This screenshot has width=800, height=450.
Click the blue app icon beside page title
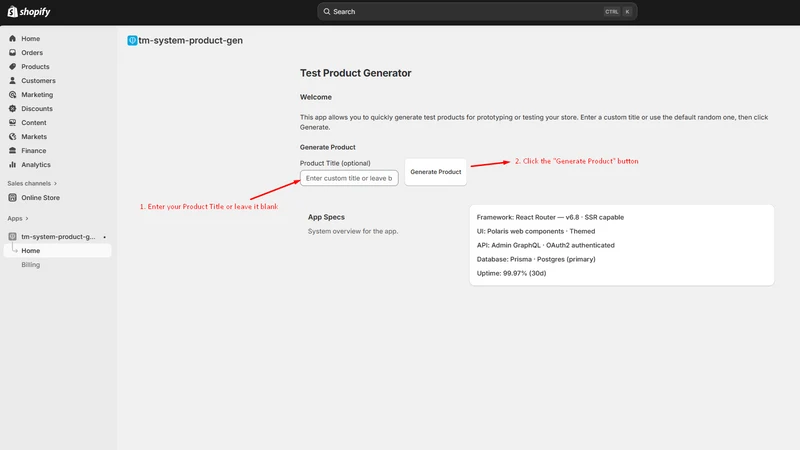[x=132, y=40]
